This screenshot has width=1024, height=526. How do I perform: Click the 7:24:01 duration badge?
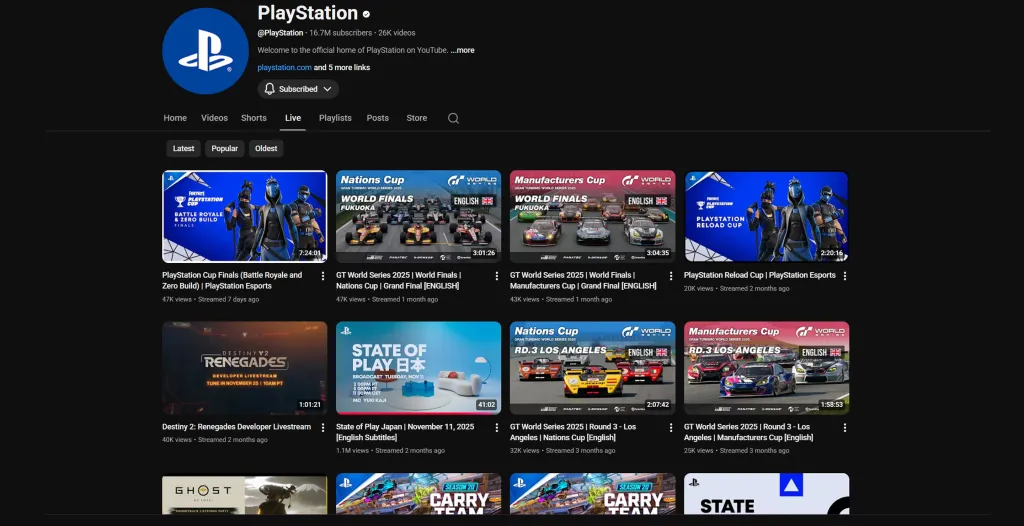[310, 253]
